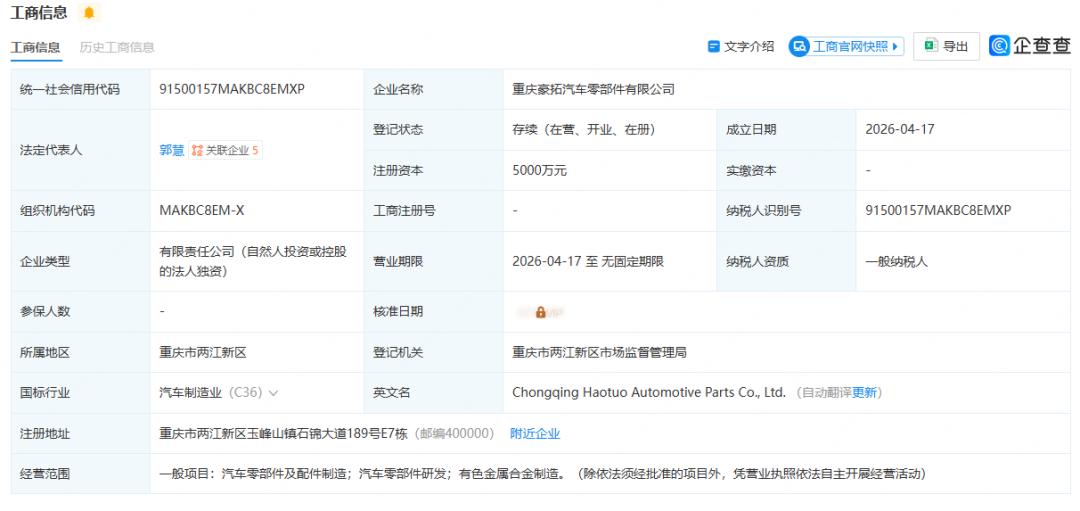Click the 英文名 label
Image resolution: width=1080 pixels, height=511 pixels.
[x=392, y=393]
